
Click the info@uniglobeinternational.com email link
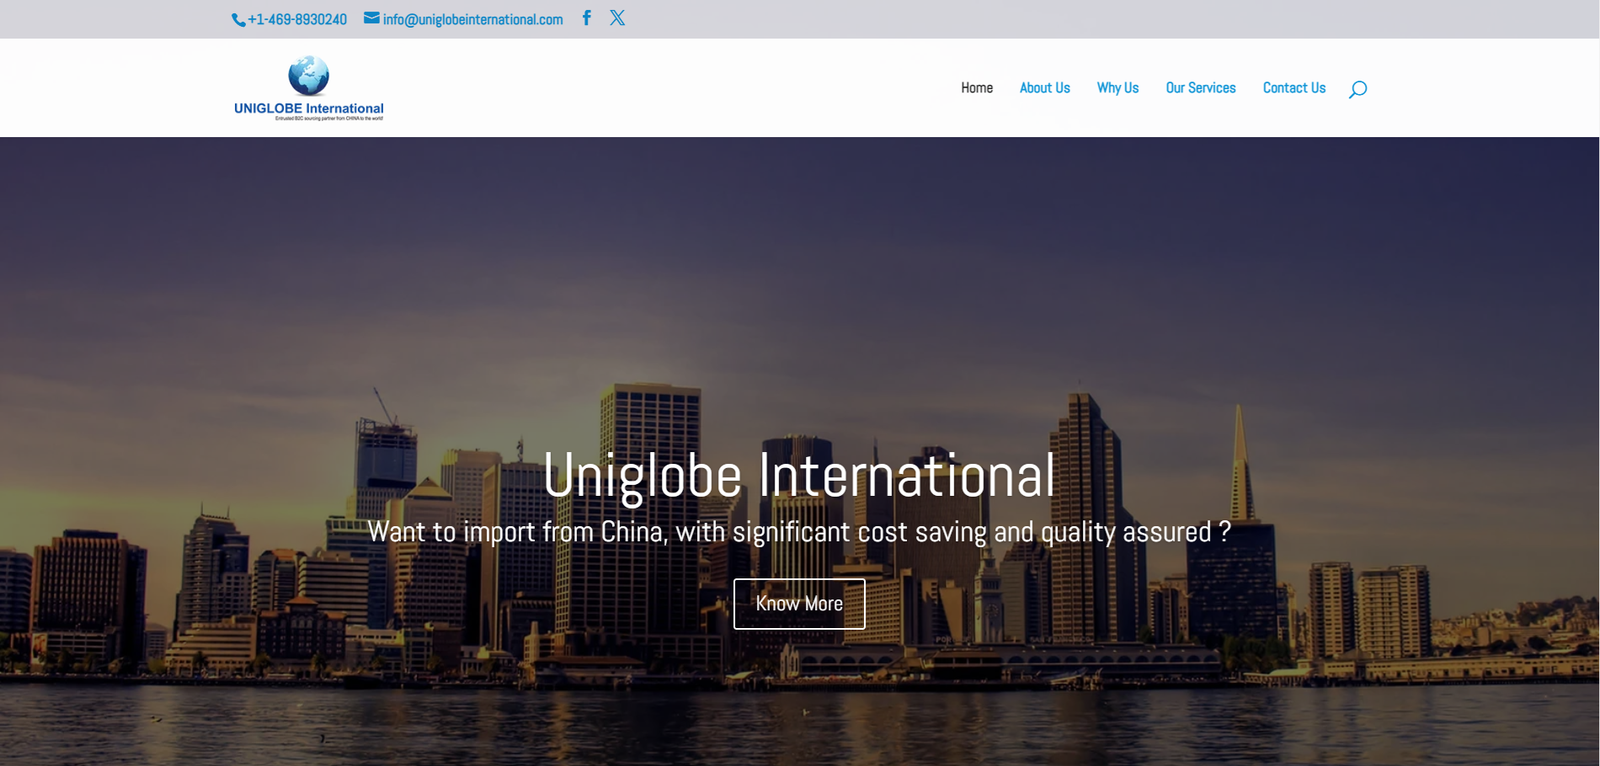pos(464,19)
